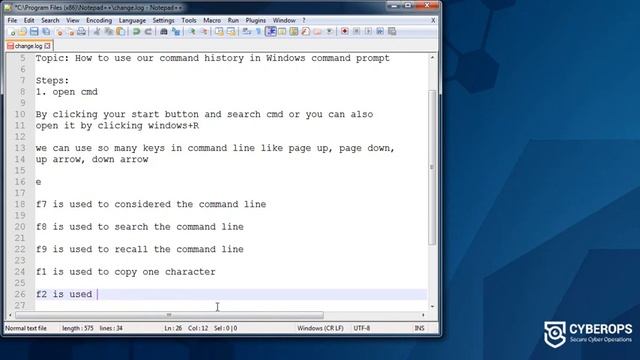Open the Encoding menu

(x=99, y=20)
